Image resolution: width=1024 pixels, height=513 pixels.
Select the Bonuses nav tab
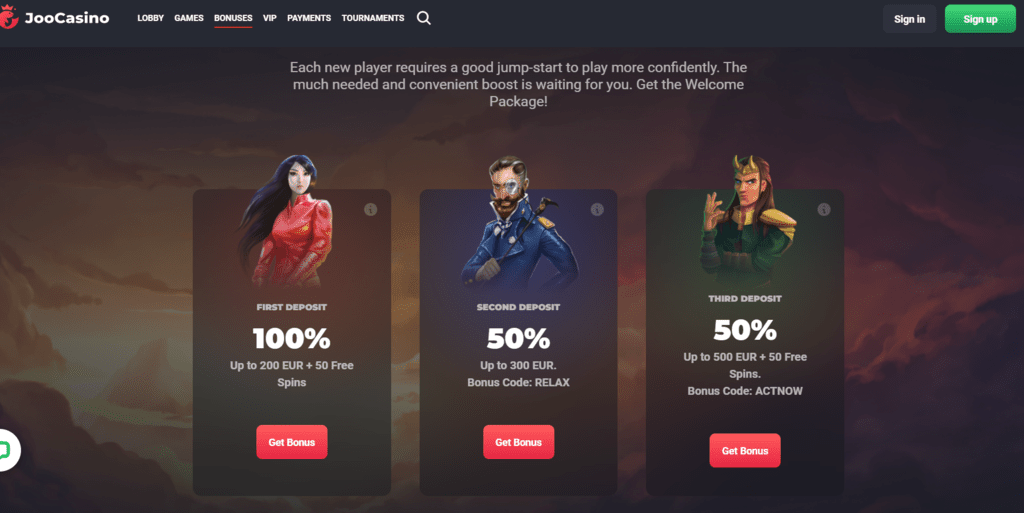pos(233,18)
